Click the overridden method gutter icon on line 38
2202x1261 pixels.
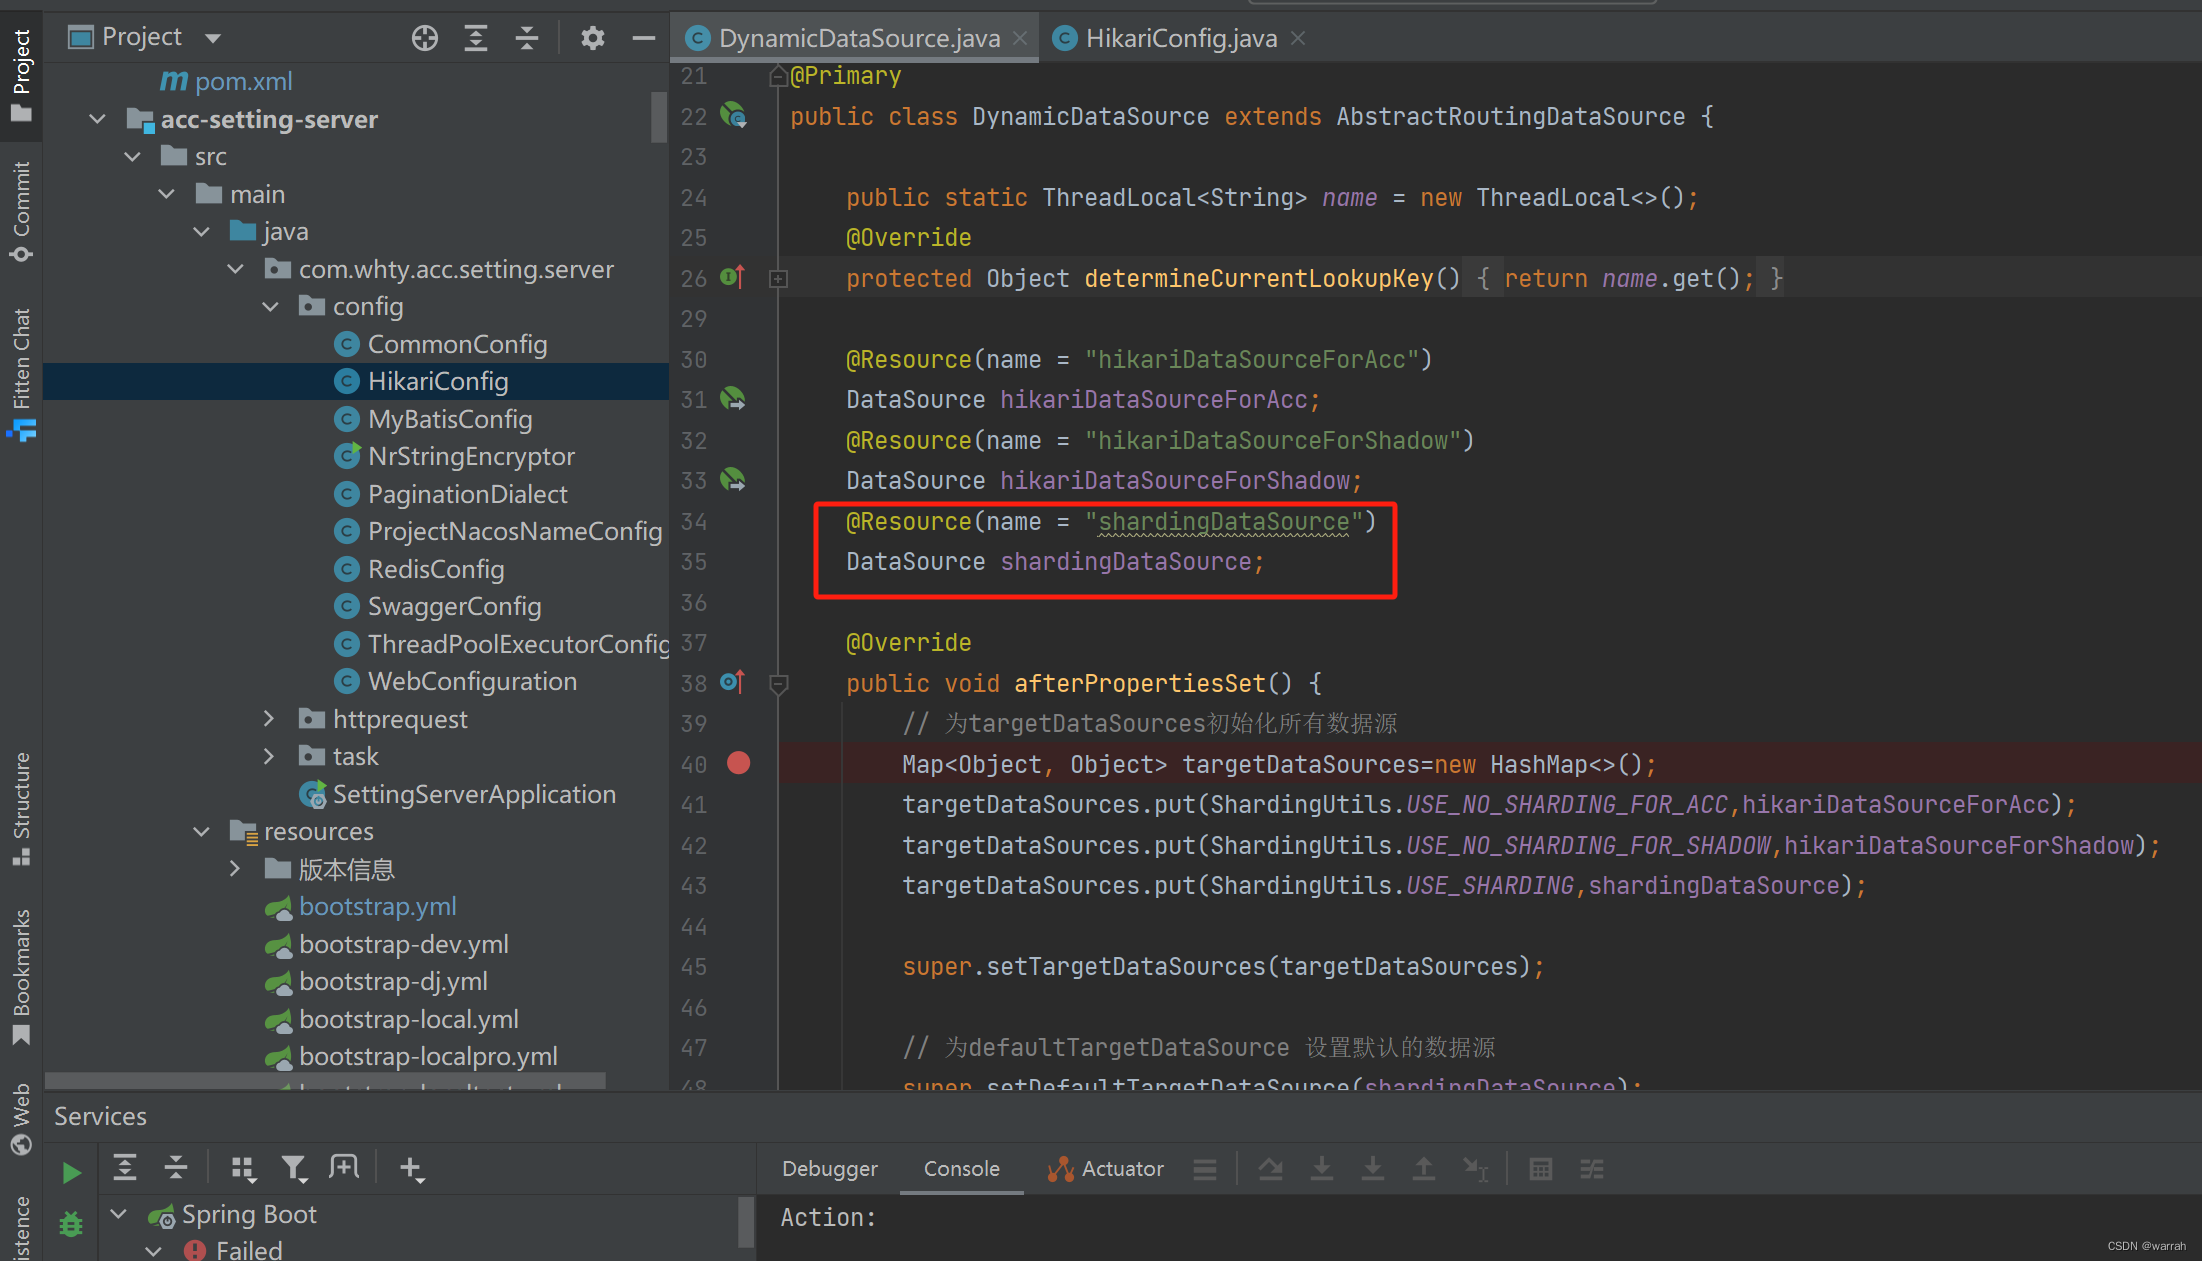click(x=733, y=683)
